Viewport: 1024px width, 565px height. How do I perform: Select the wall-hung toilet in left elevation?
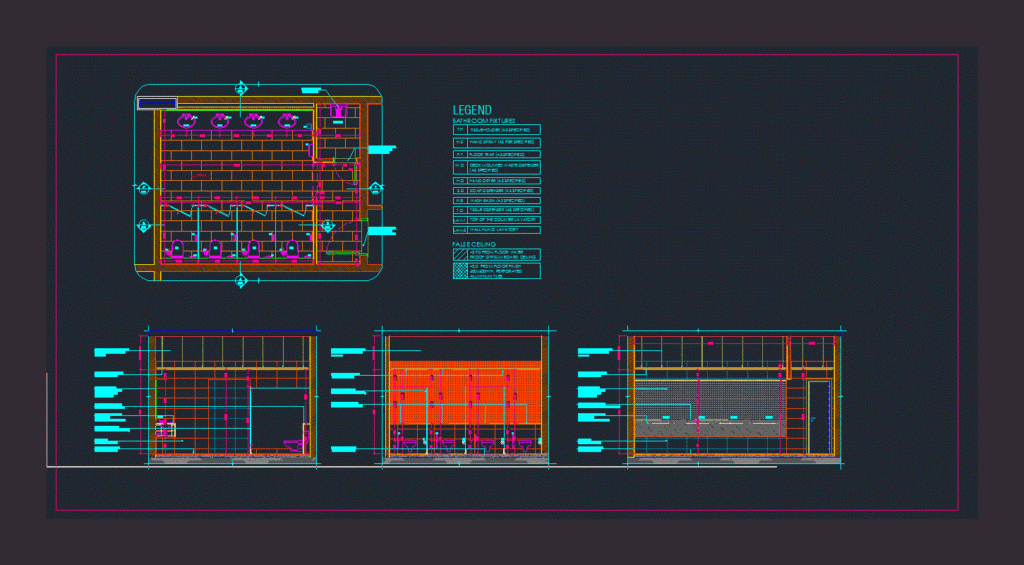coord(295,445)
